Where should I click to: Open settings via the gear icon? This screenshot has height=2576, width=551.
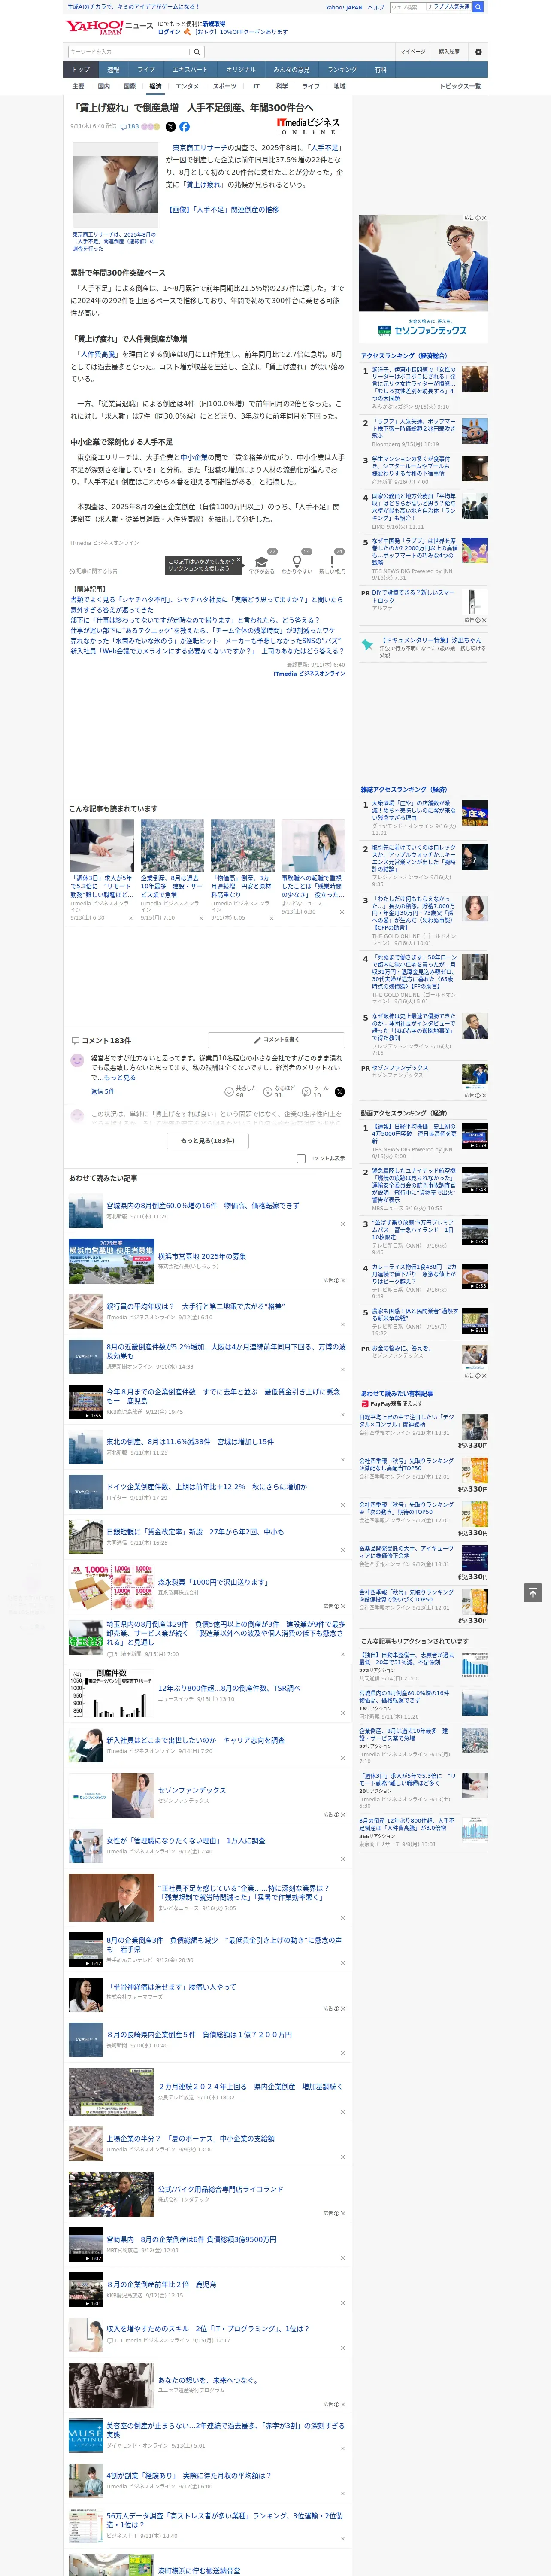[478, 52]
